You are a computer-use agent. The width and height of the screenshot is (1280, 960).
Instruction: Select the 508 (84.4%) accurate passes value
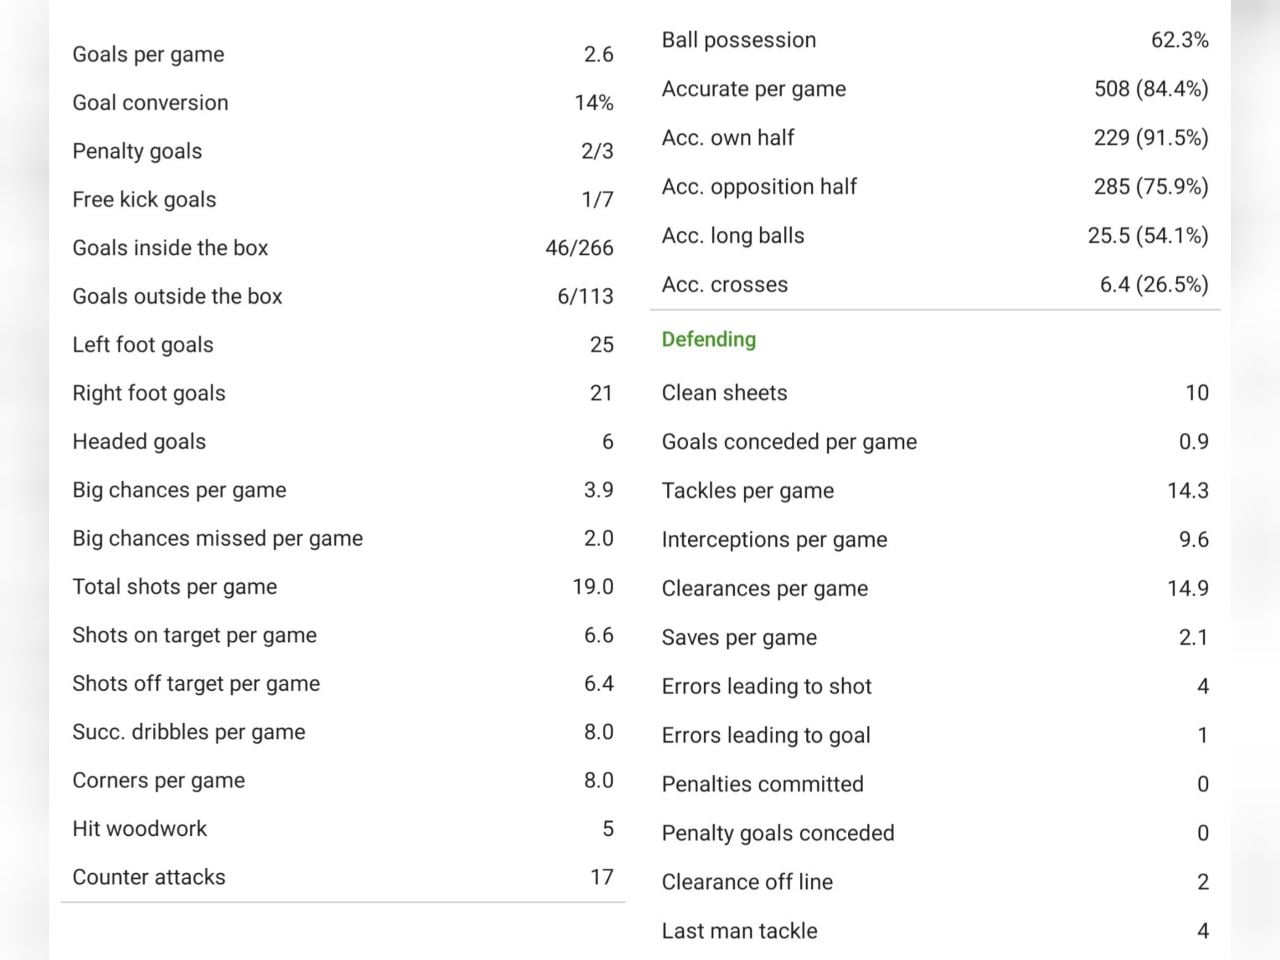pyautogui.click(x=1150, y=89)
